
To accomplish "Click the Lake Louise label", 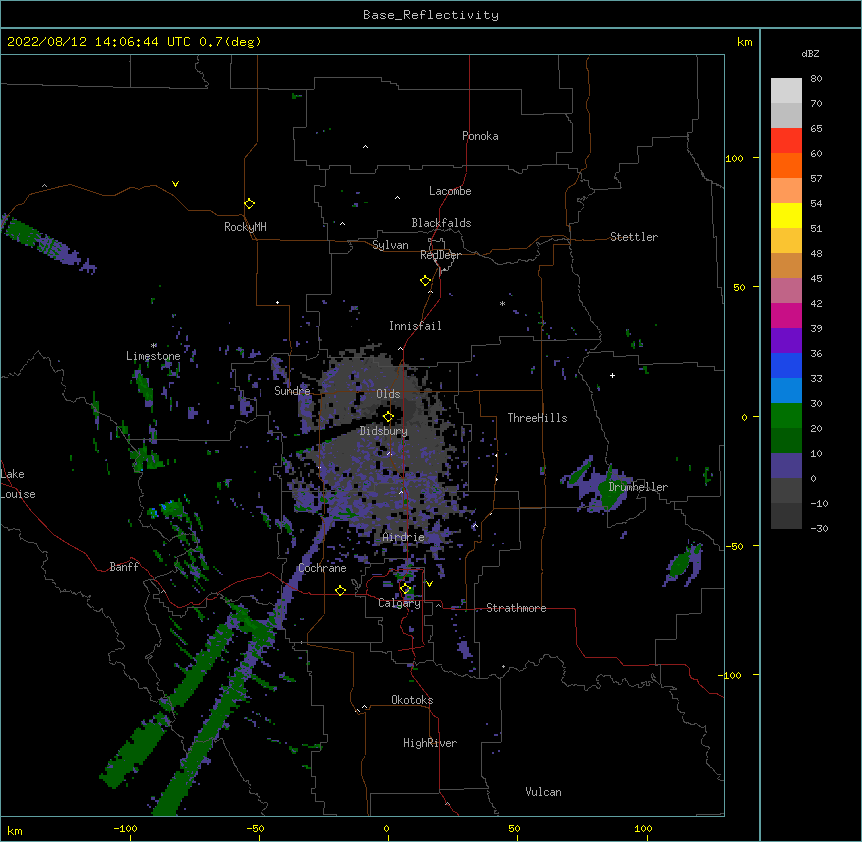I will [x=18, y=484].
